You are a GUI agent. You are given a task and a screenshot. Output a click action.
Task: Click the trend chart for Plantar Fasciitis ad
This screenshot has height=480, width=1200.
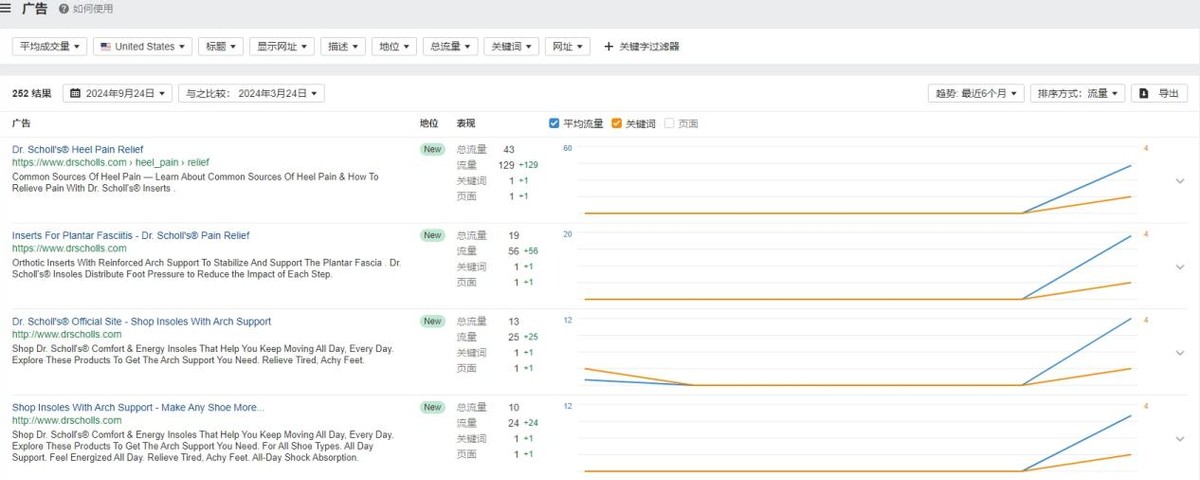point(858,267)
